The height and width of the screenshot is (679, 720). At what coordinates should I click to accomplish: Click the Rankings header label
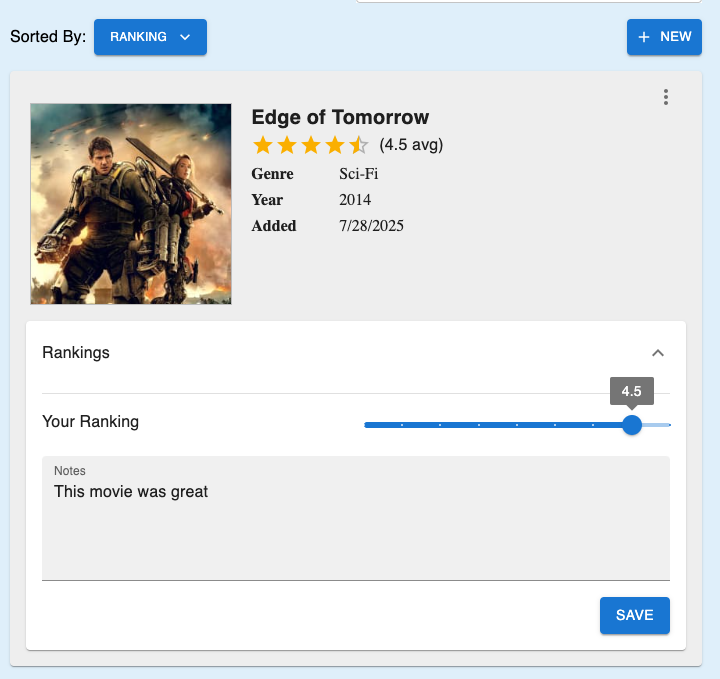coord(76,353)
